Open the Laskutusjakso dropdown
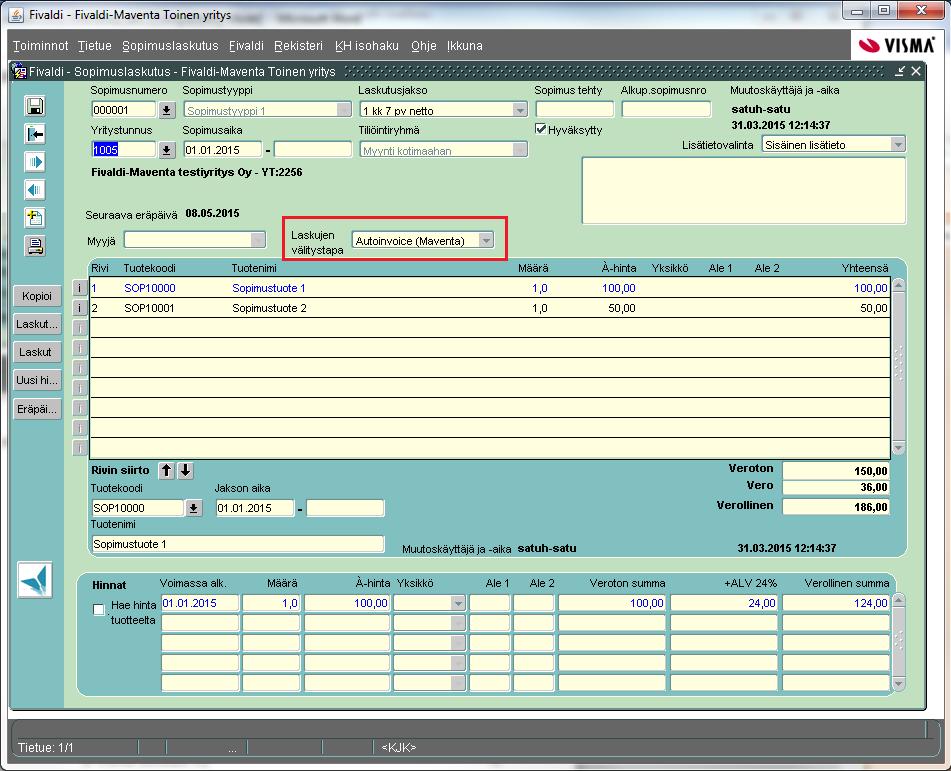This screenshot has height=771, width=951. [520, 110]
